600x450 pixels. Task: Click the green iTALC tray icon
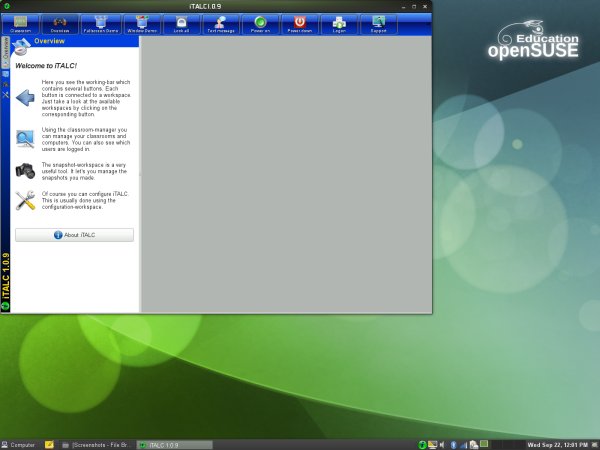pyautogui.click(x=422, y=445)
